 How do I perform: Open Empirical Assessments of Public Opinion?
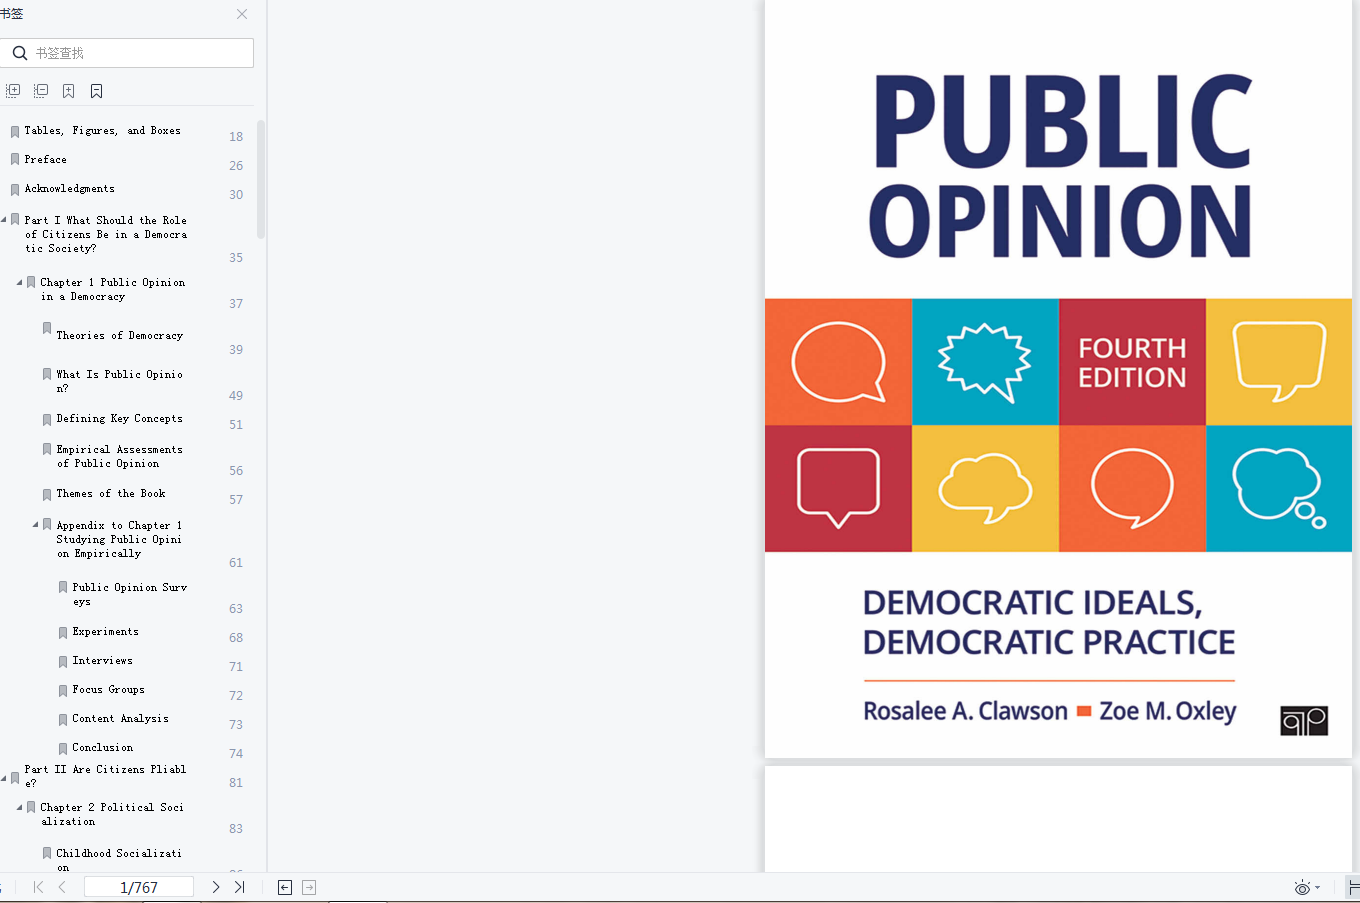[x=119, y=457]
